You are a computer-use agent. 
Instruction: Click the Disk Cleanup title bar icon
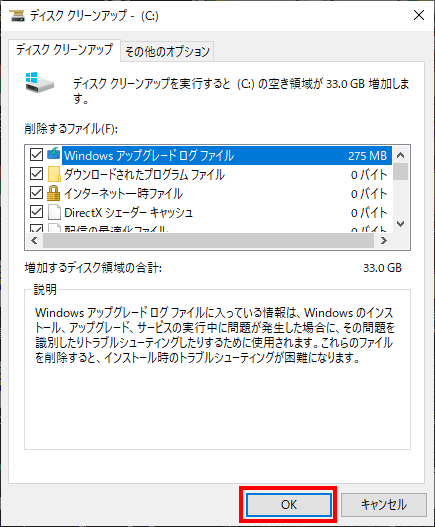click(x=17, y=15)
